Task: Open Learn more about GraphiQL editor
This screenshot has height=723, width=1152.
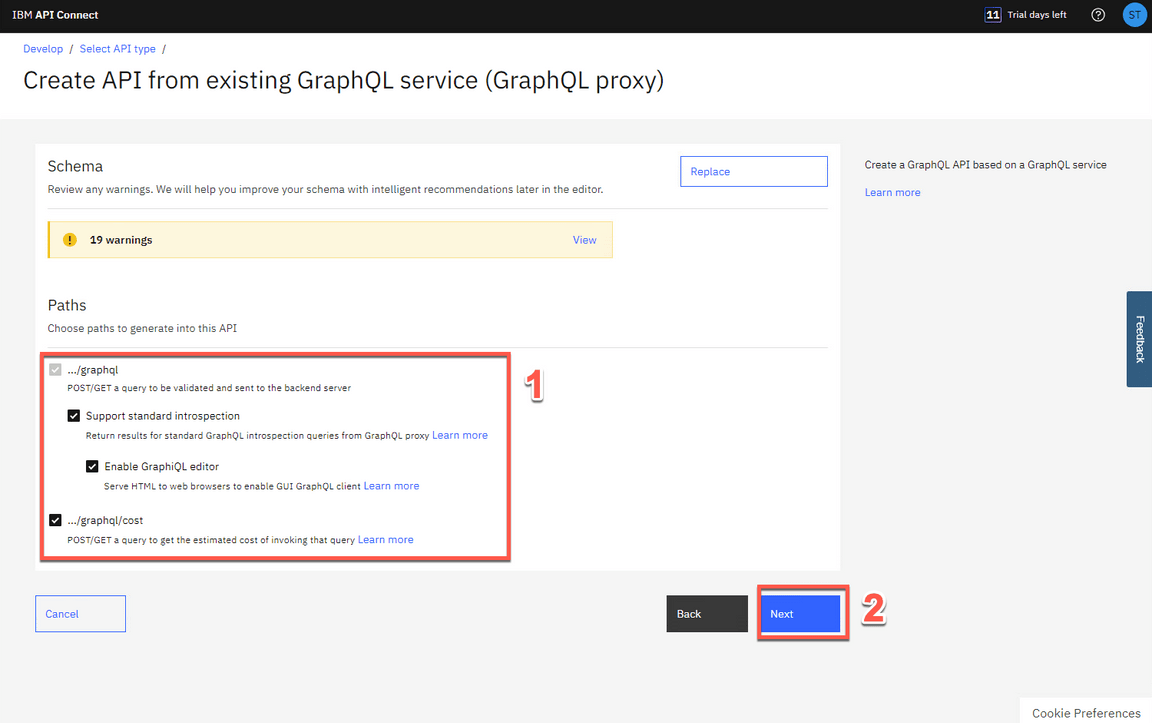Action: [x=392, y=486]
